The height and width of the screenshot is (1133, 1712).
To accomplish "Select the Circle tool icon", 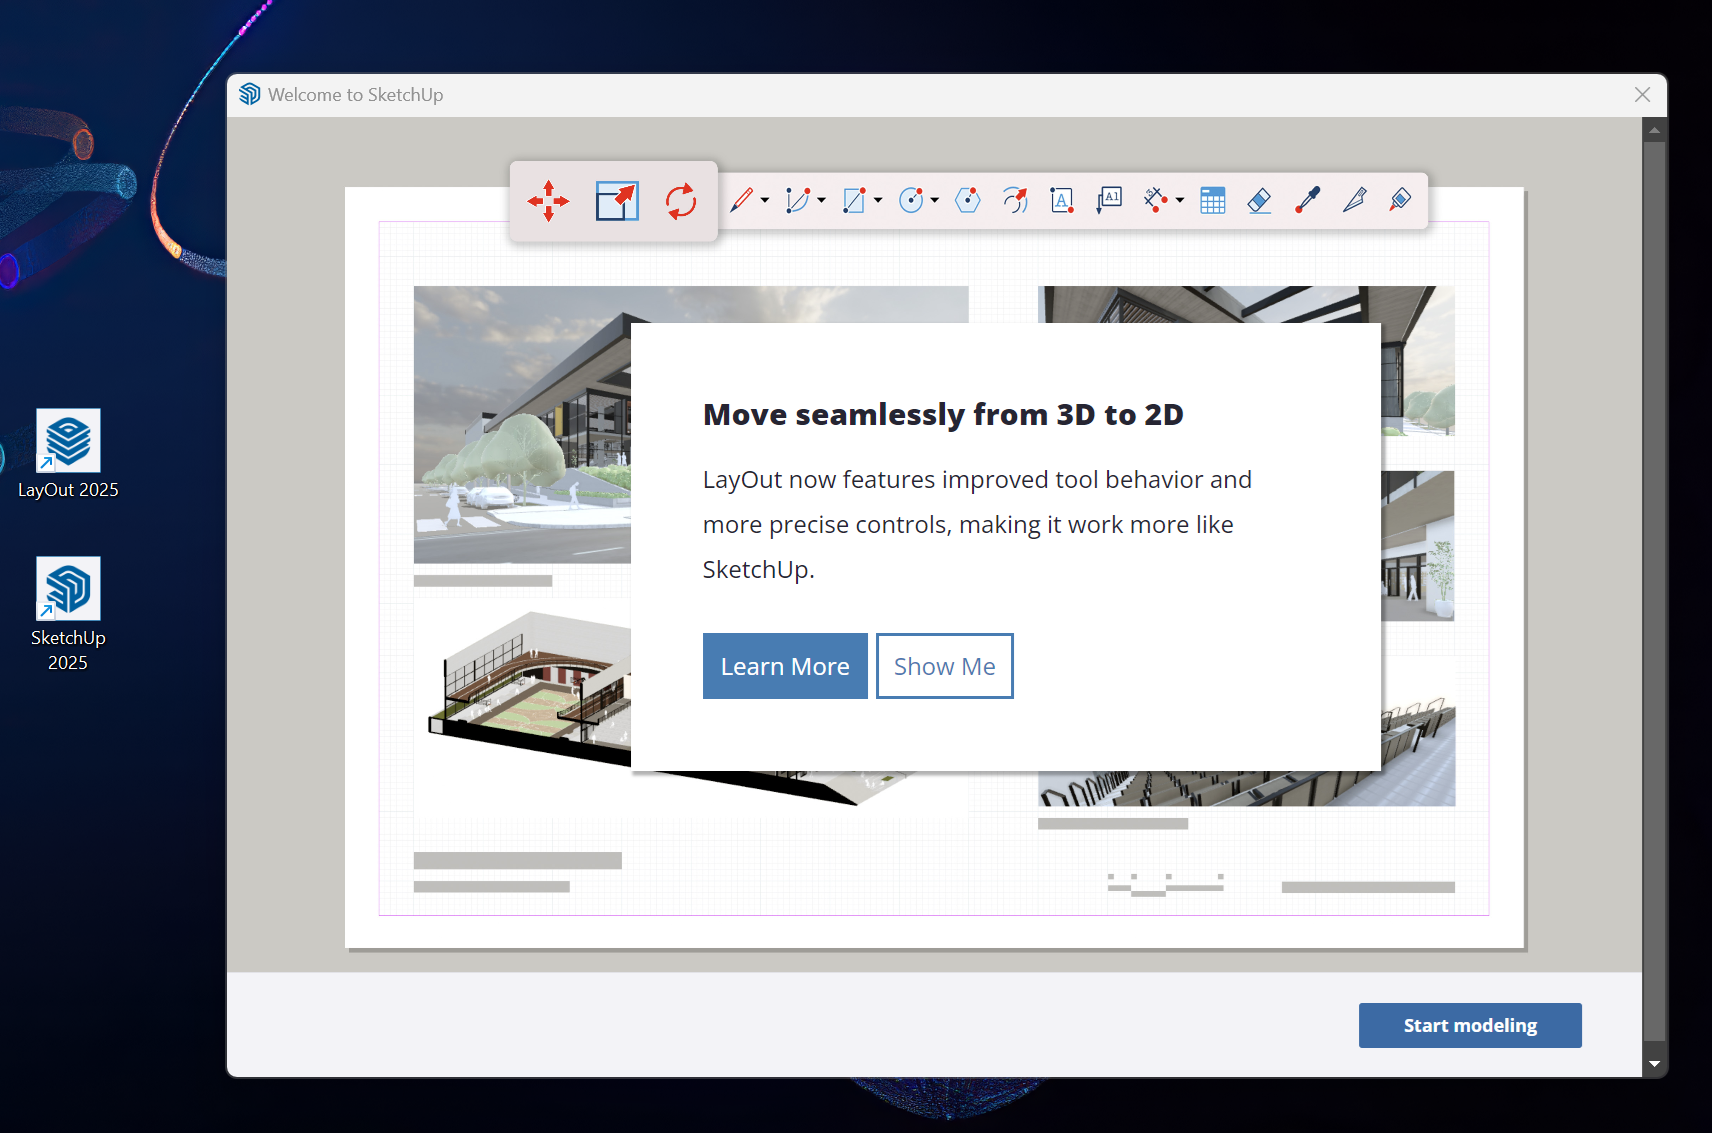I will (x=911, y=200).
